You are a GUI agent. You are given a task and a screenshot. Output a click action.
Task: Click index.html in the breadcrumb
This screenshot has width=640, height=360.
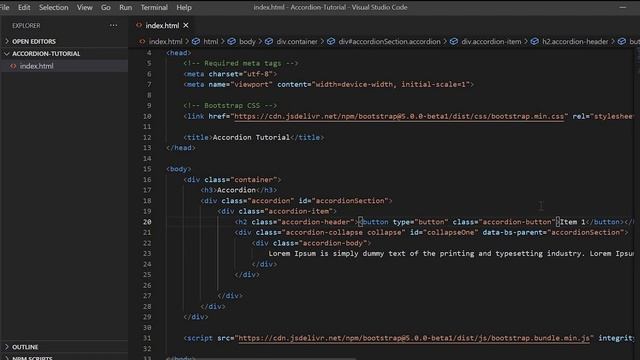tap(165, 41)
